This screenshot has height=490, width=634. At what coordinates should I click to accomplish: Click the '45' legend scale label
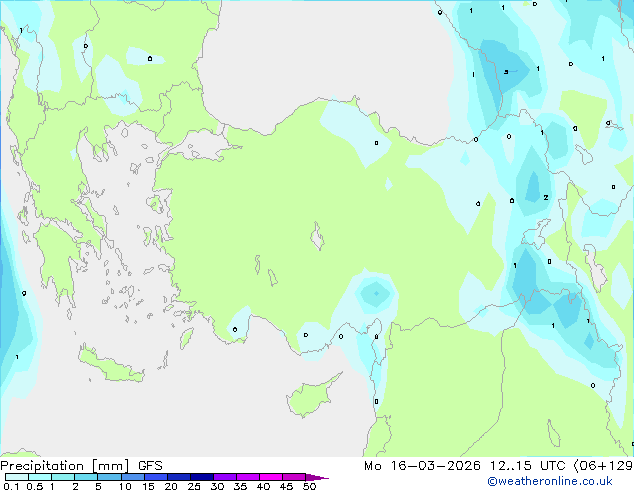(286, 486)
